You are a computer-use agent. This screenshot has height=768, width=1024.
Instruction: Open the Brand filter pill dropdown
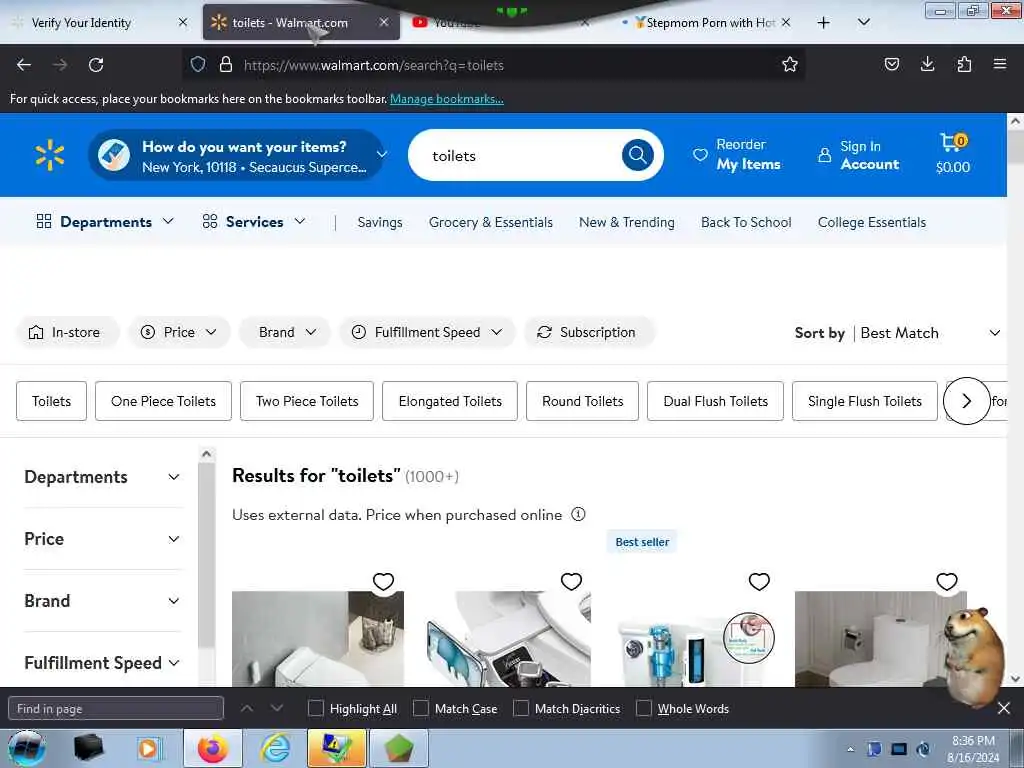(x=285, y=332)
